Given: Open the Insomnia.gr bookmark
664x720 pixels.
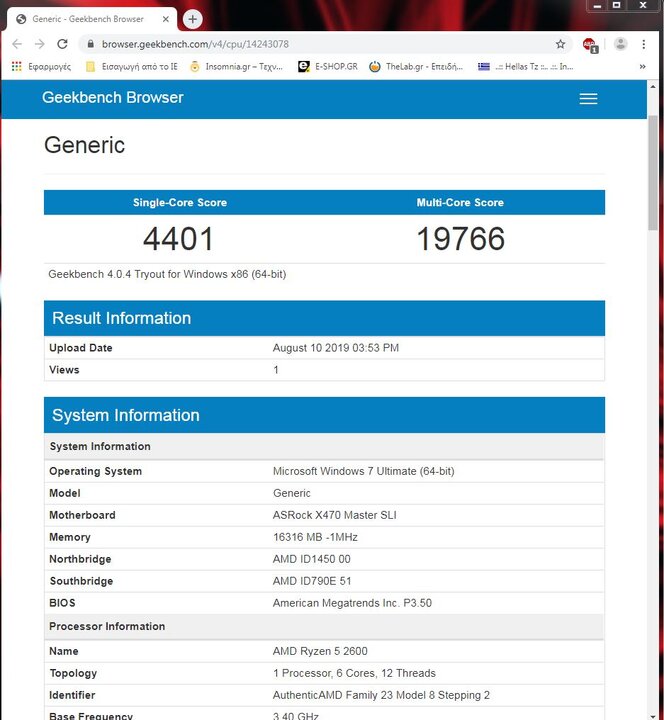Looking at the screenshot, I should pos(237,67).
